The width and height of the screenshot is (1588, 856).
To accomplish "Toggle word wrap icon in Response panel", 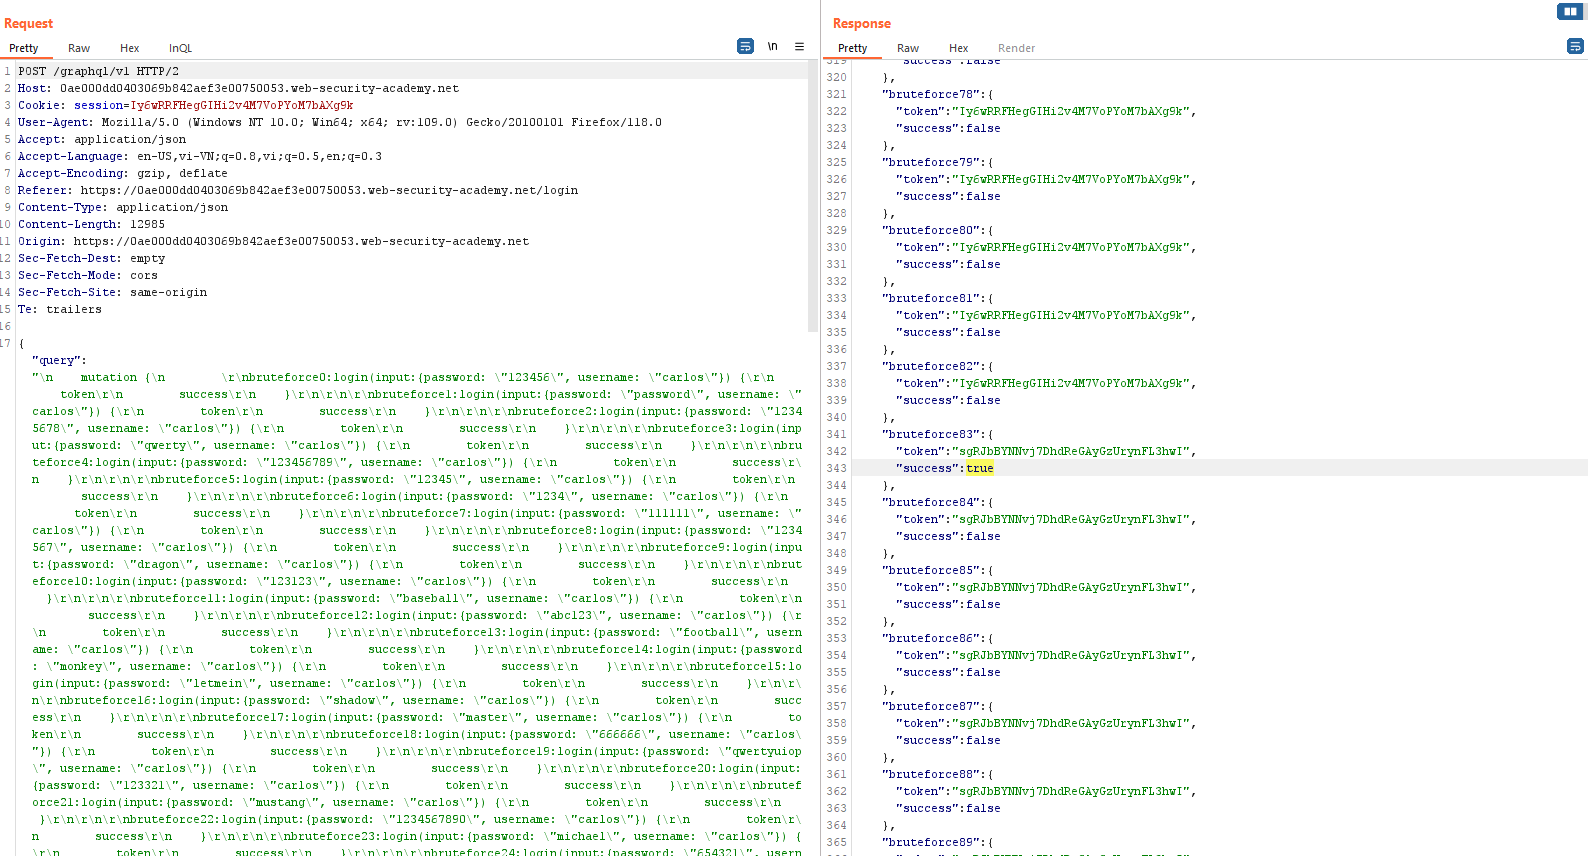I will click(x=1575, y=46).
